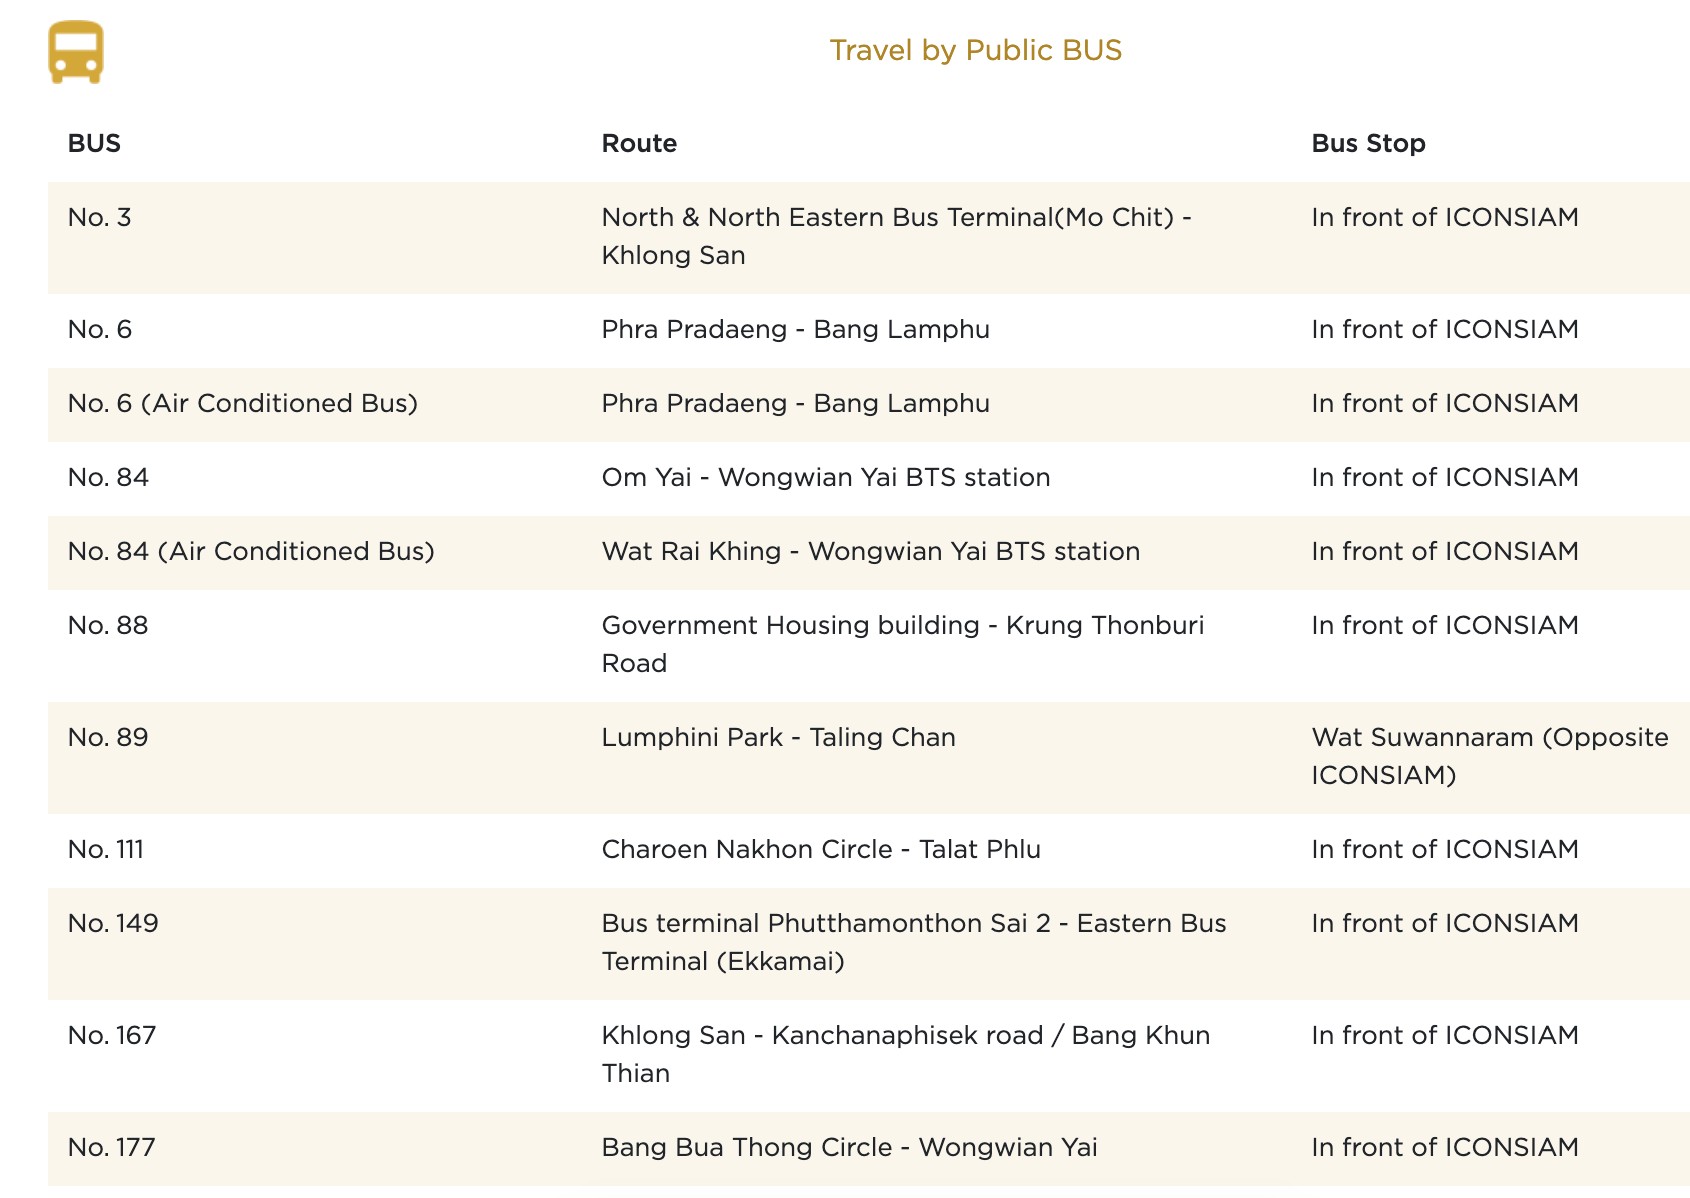Click Wat Suwannaram bus stop text

(x=1489, y=755)
